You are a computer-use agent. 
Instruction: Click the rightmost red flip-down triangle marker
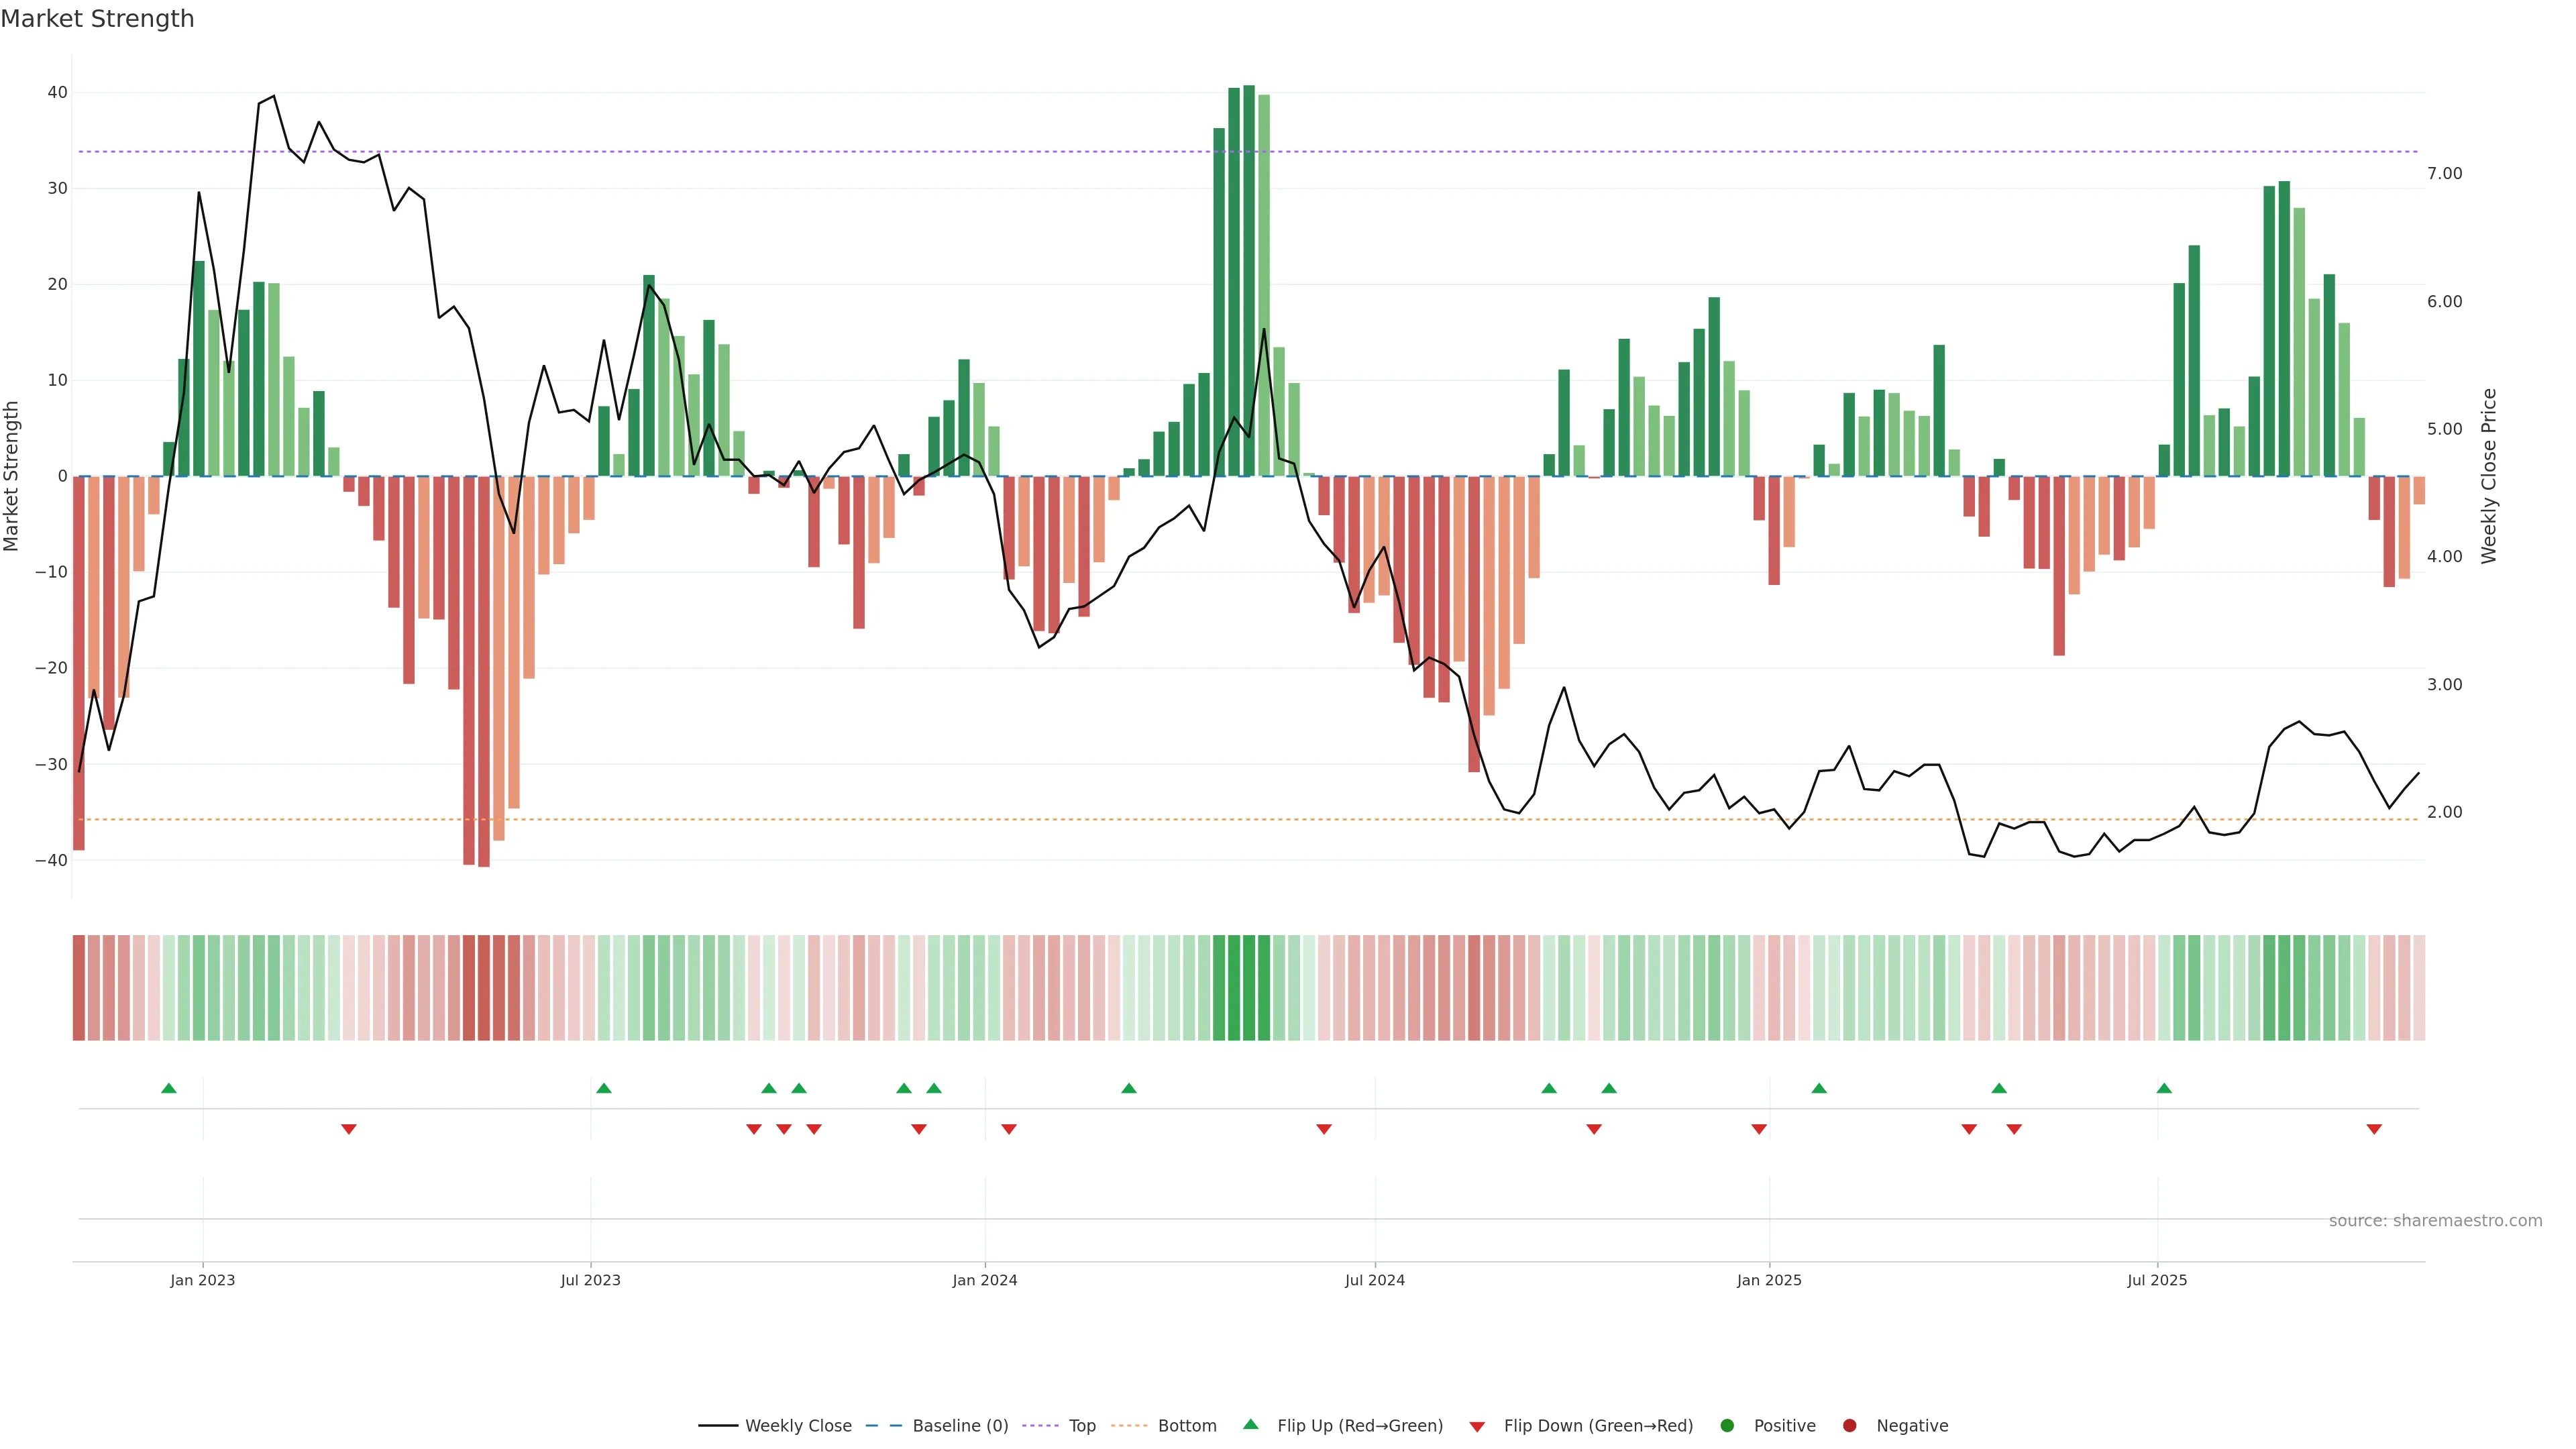point(2374,1129)
